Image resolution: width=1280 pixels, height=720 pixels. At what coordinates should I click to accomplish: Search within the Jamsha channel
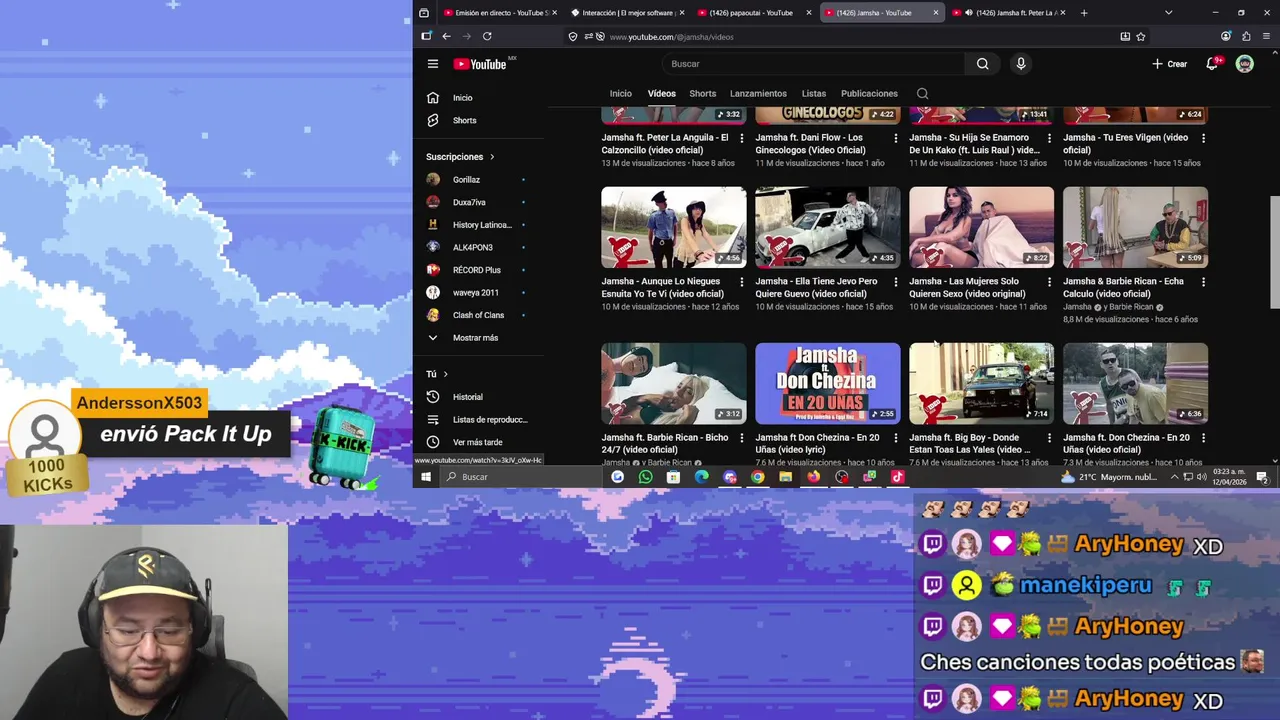click(x=922, y=94)
